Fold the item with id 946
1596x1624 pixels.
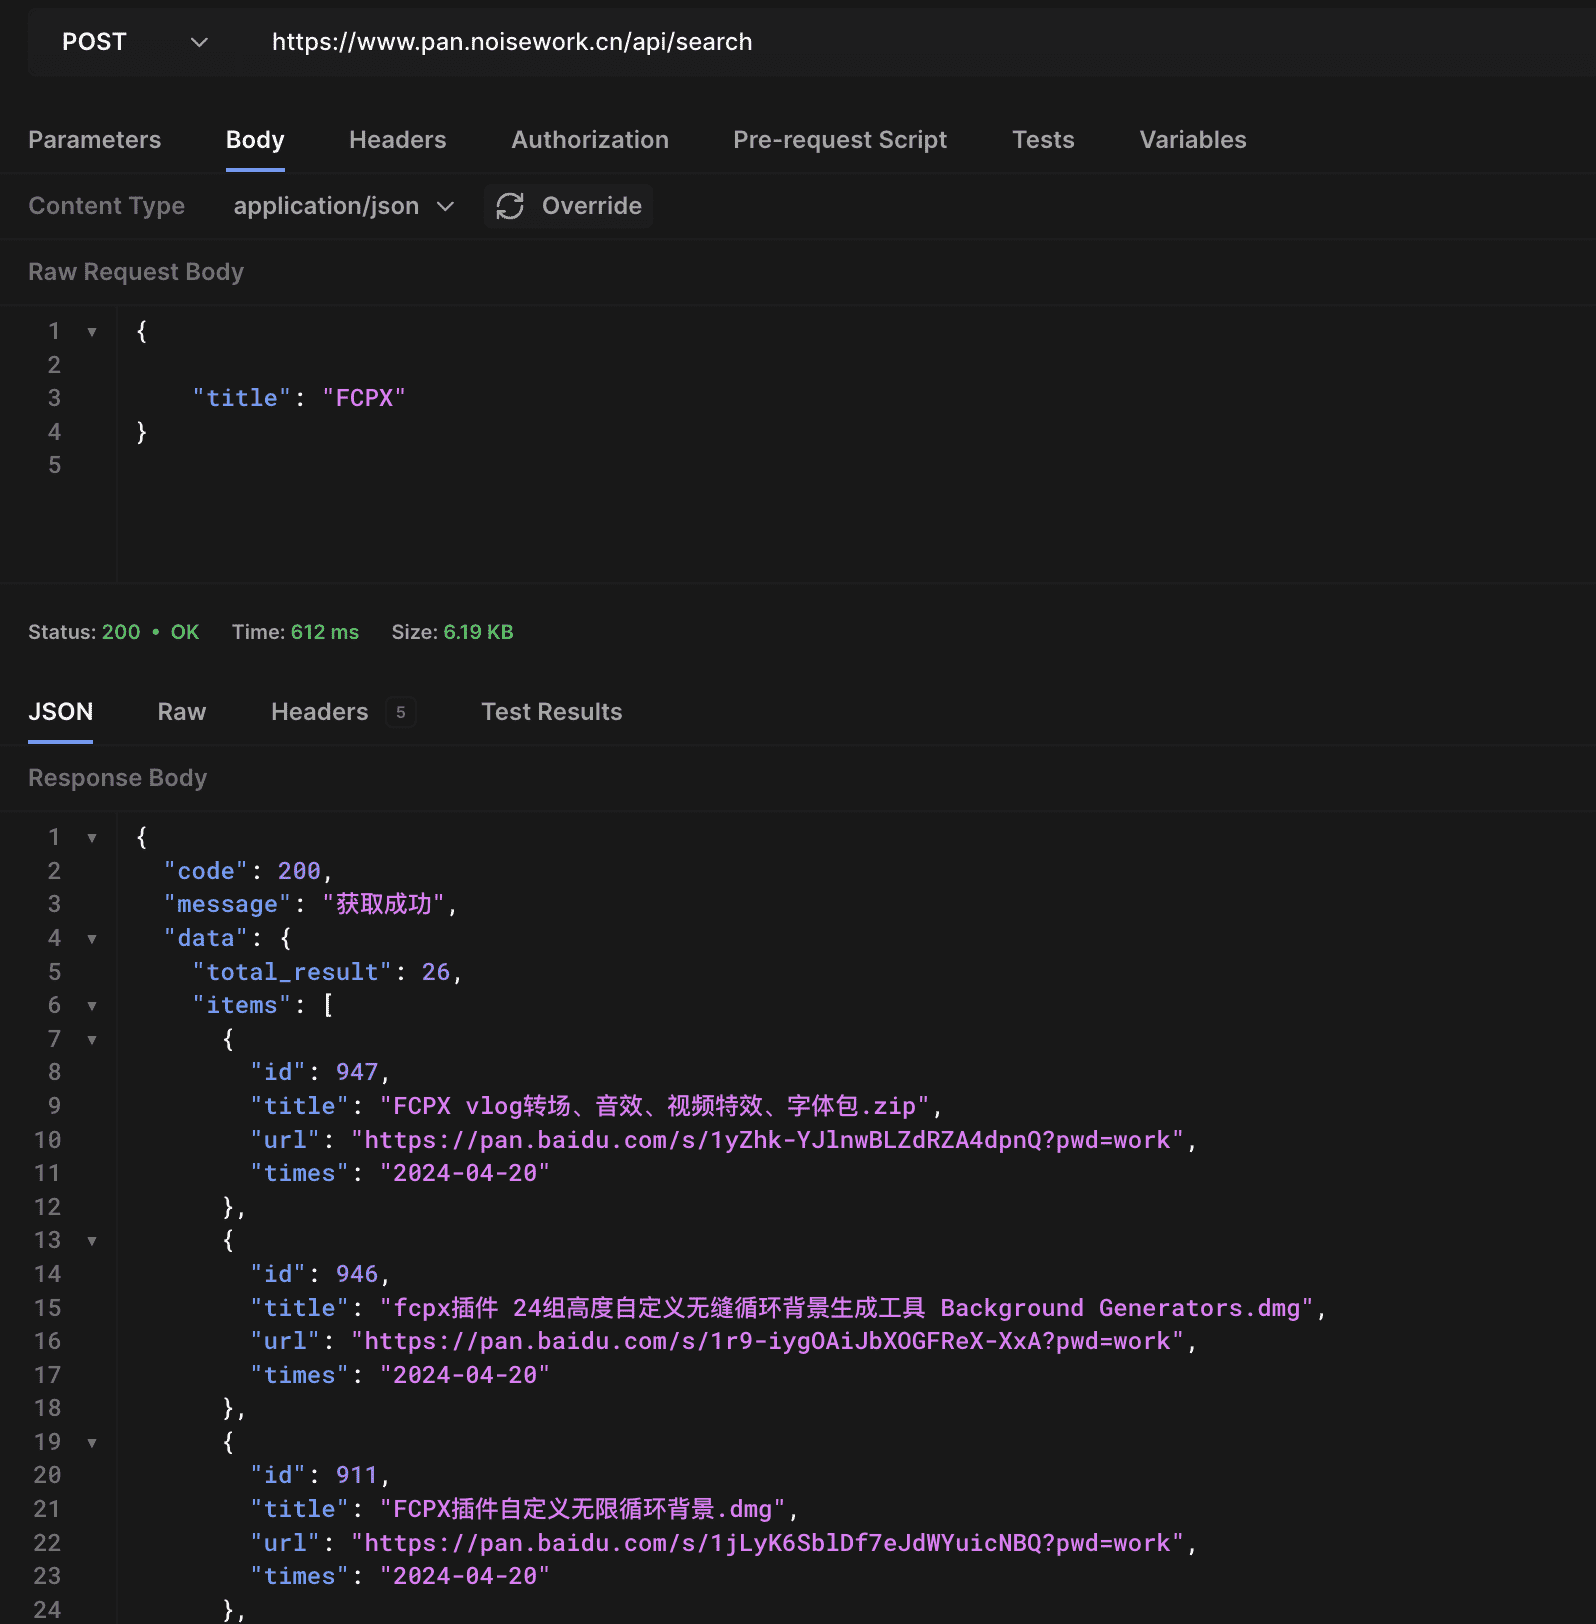pyautogui.click(x=92, y=1241)
